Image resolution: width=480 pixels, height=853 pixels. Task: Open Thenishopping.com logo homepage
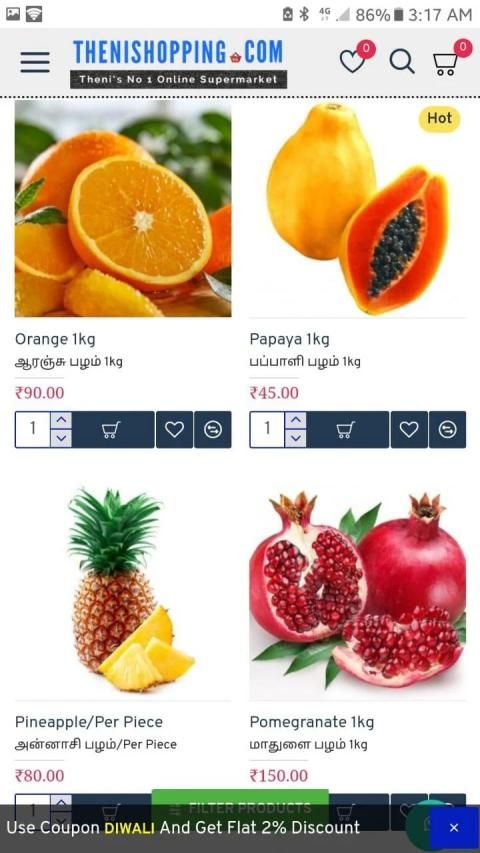[x=179, y=63]
